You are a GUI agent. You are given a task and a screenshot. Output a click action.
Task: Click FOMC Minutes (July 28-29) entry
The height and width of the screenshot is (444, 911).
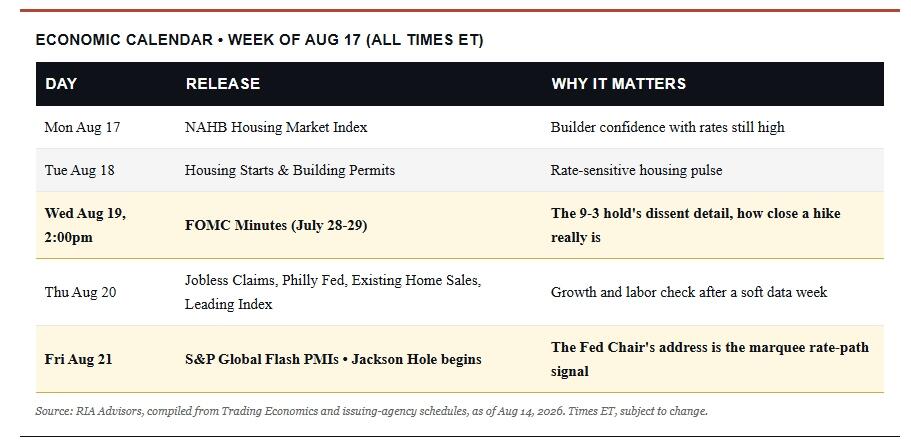click(276, 225)
